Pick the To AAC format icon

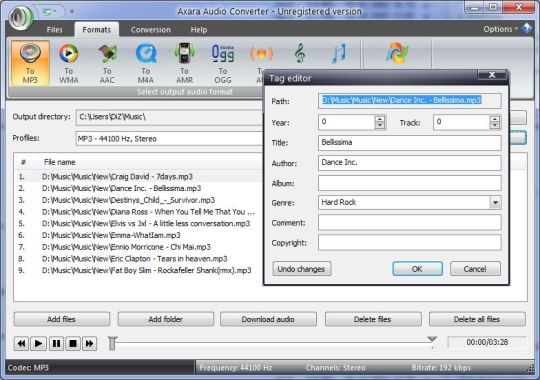coord(107,63)
